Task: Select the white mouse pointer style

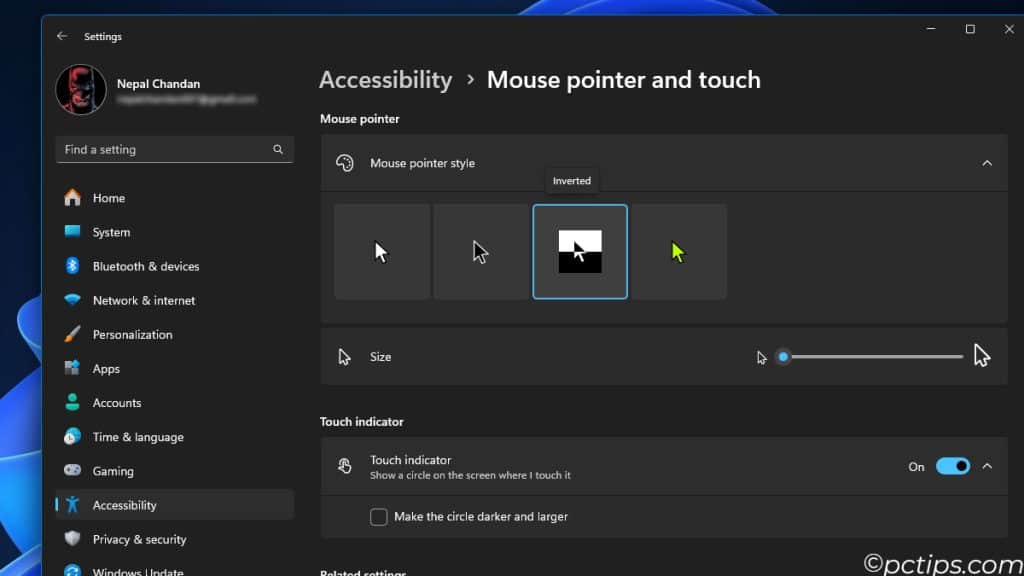Action: 382,252
